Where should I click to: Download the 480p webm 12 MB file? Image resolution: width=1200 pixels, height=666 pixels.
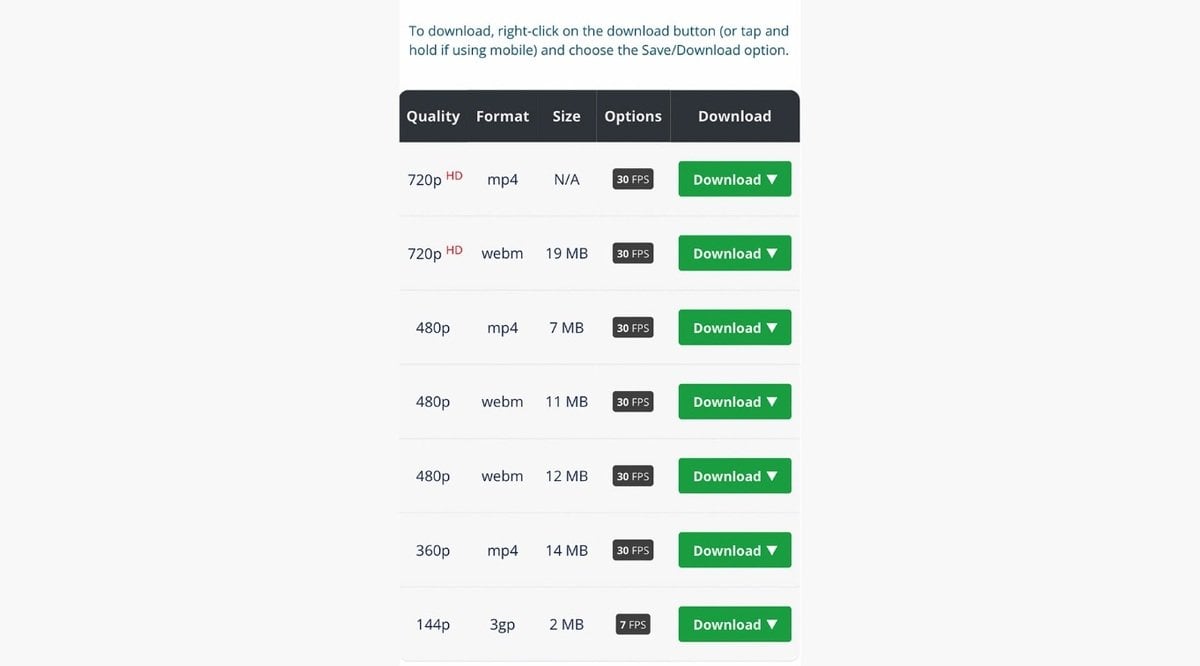[x=735, y=476]
